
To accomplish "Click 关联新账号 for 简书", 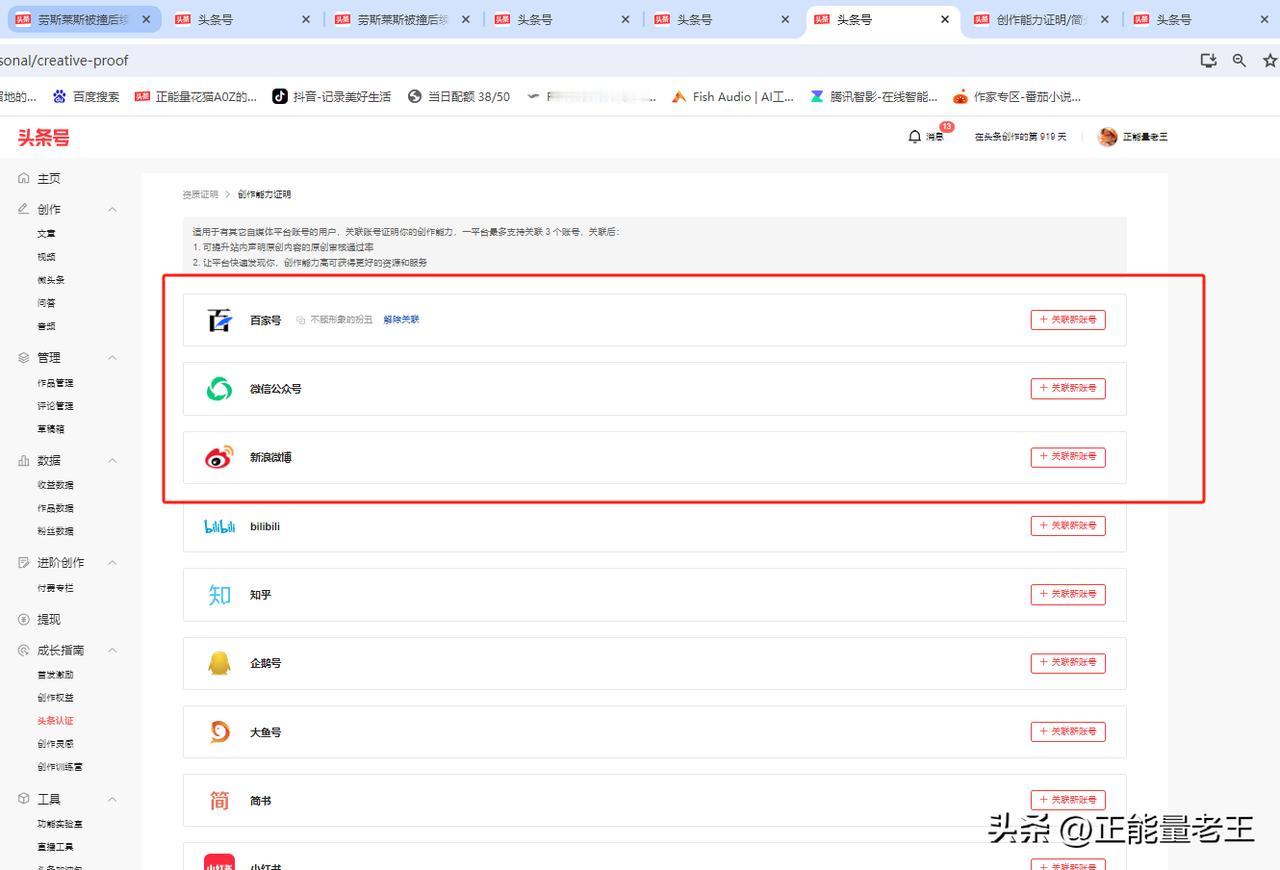I will click(1068, 800).
